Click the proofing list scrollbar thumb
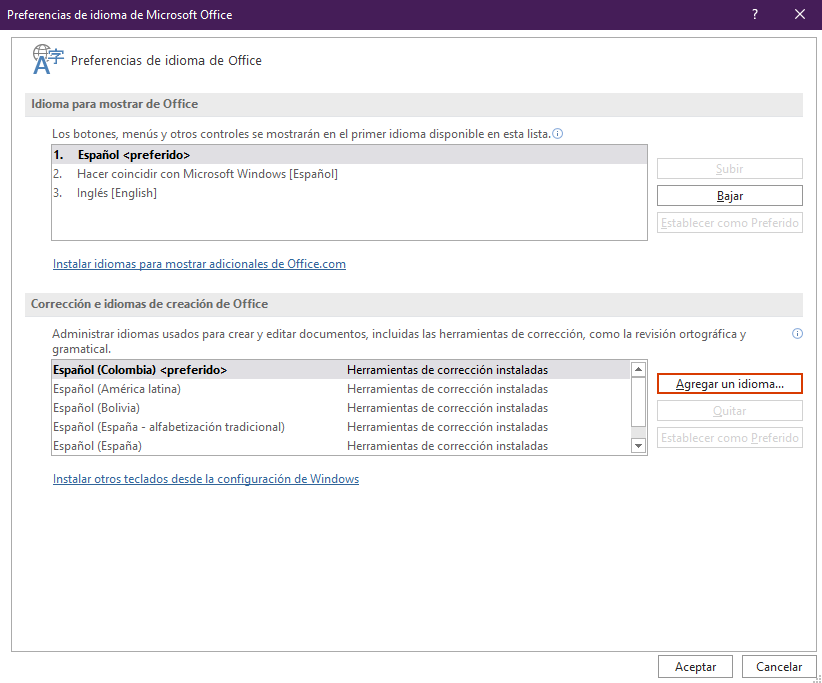 tap(638, 402)
